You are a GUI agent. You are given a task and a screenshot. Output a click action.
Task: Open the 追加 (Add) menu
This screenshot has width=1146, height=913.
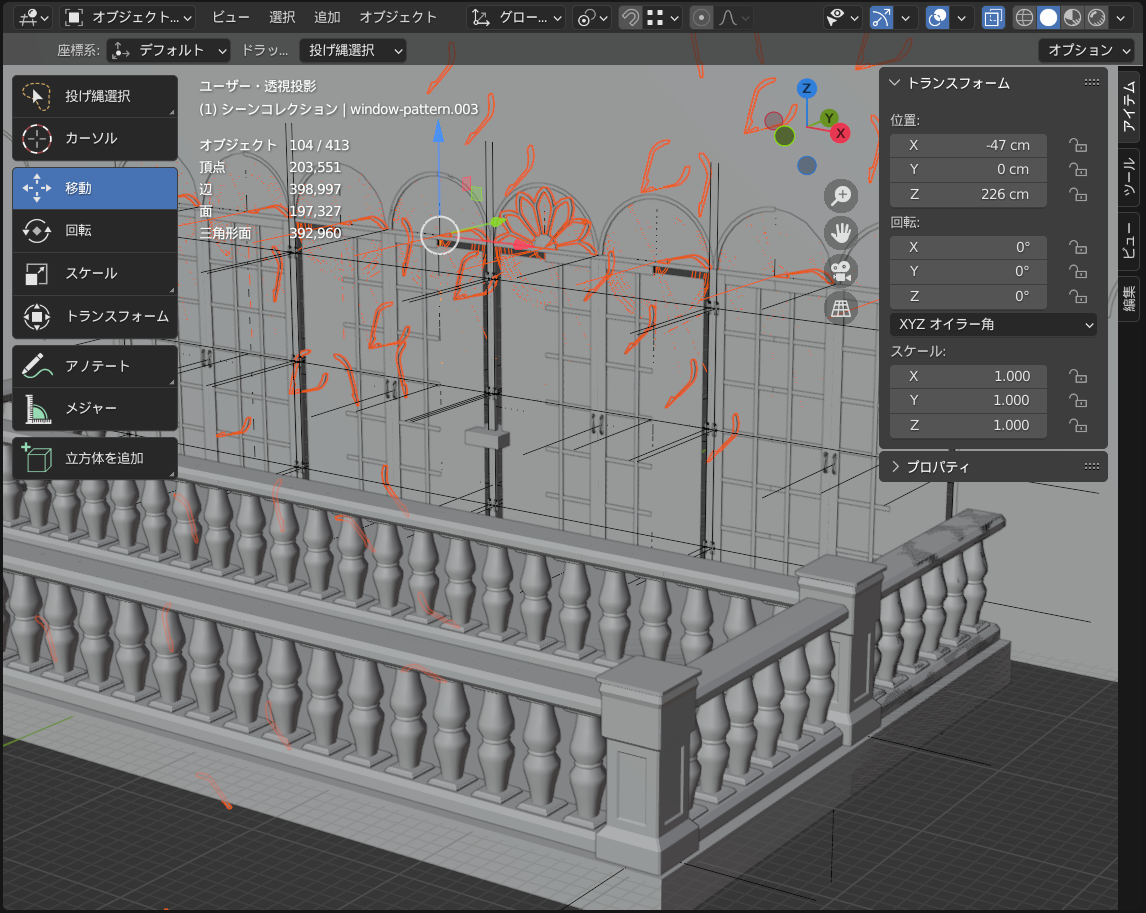327,17
